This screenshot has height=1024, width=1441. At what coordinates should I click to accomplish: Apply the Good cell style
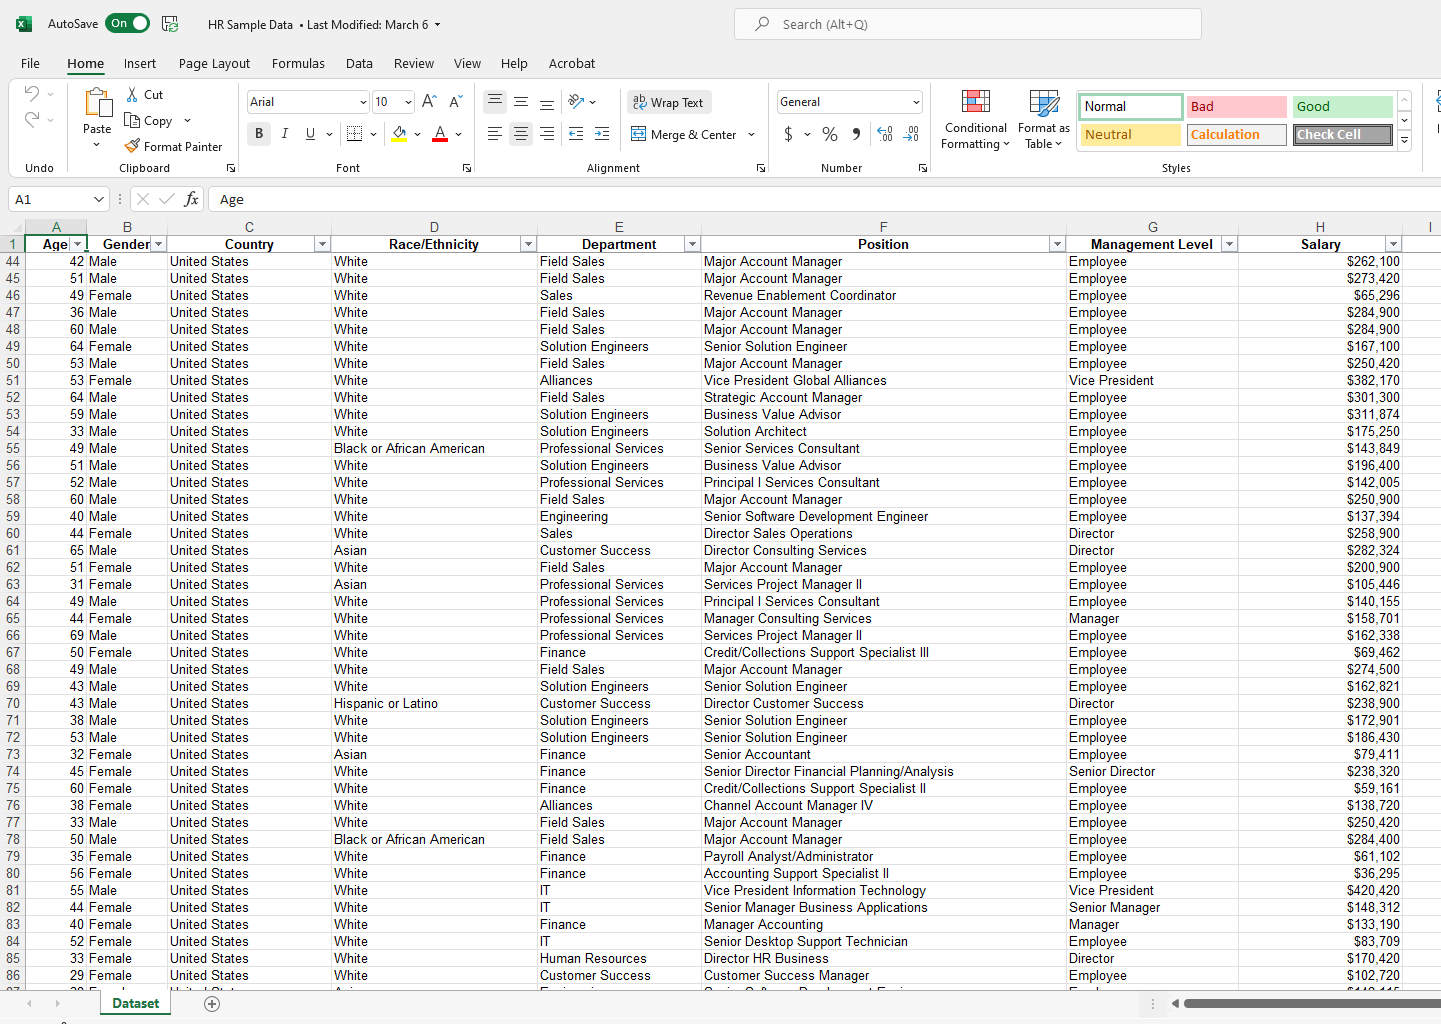click(x=1343, y=106)
